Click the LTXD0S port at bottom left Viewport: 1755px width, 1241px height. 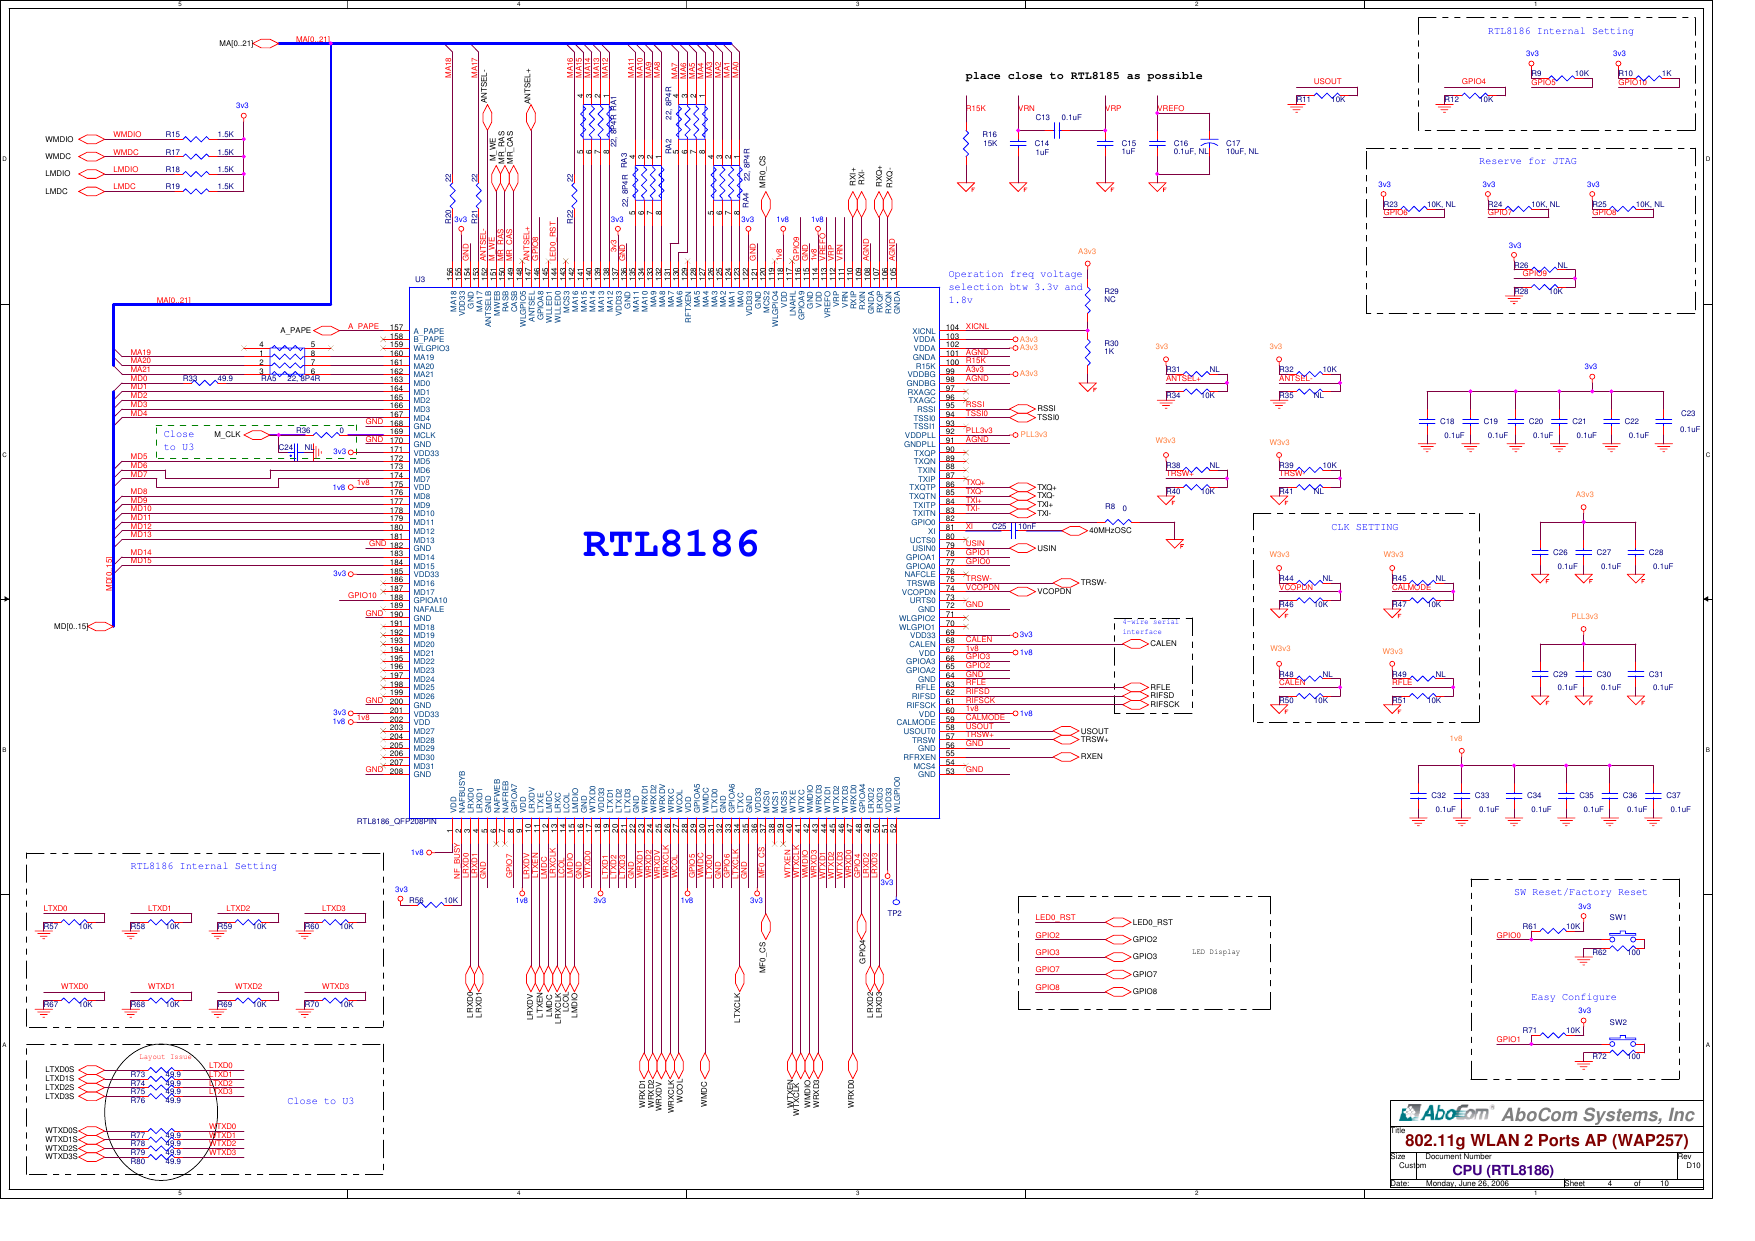pyautogui.click(x=91, y=1069)
